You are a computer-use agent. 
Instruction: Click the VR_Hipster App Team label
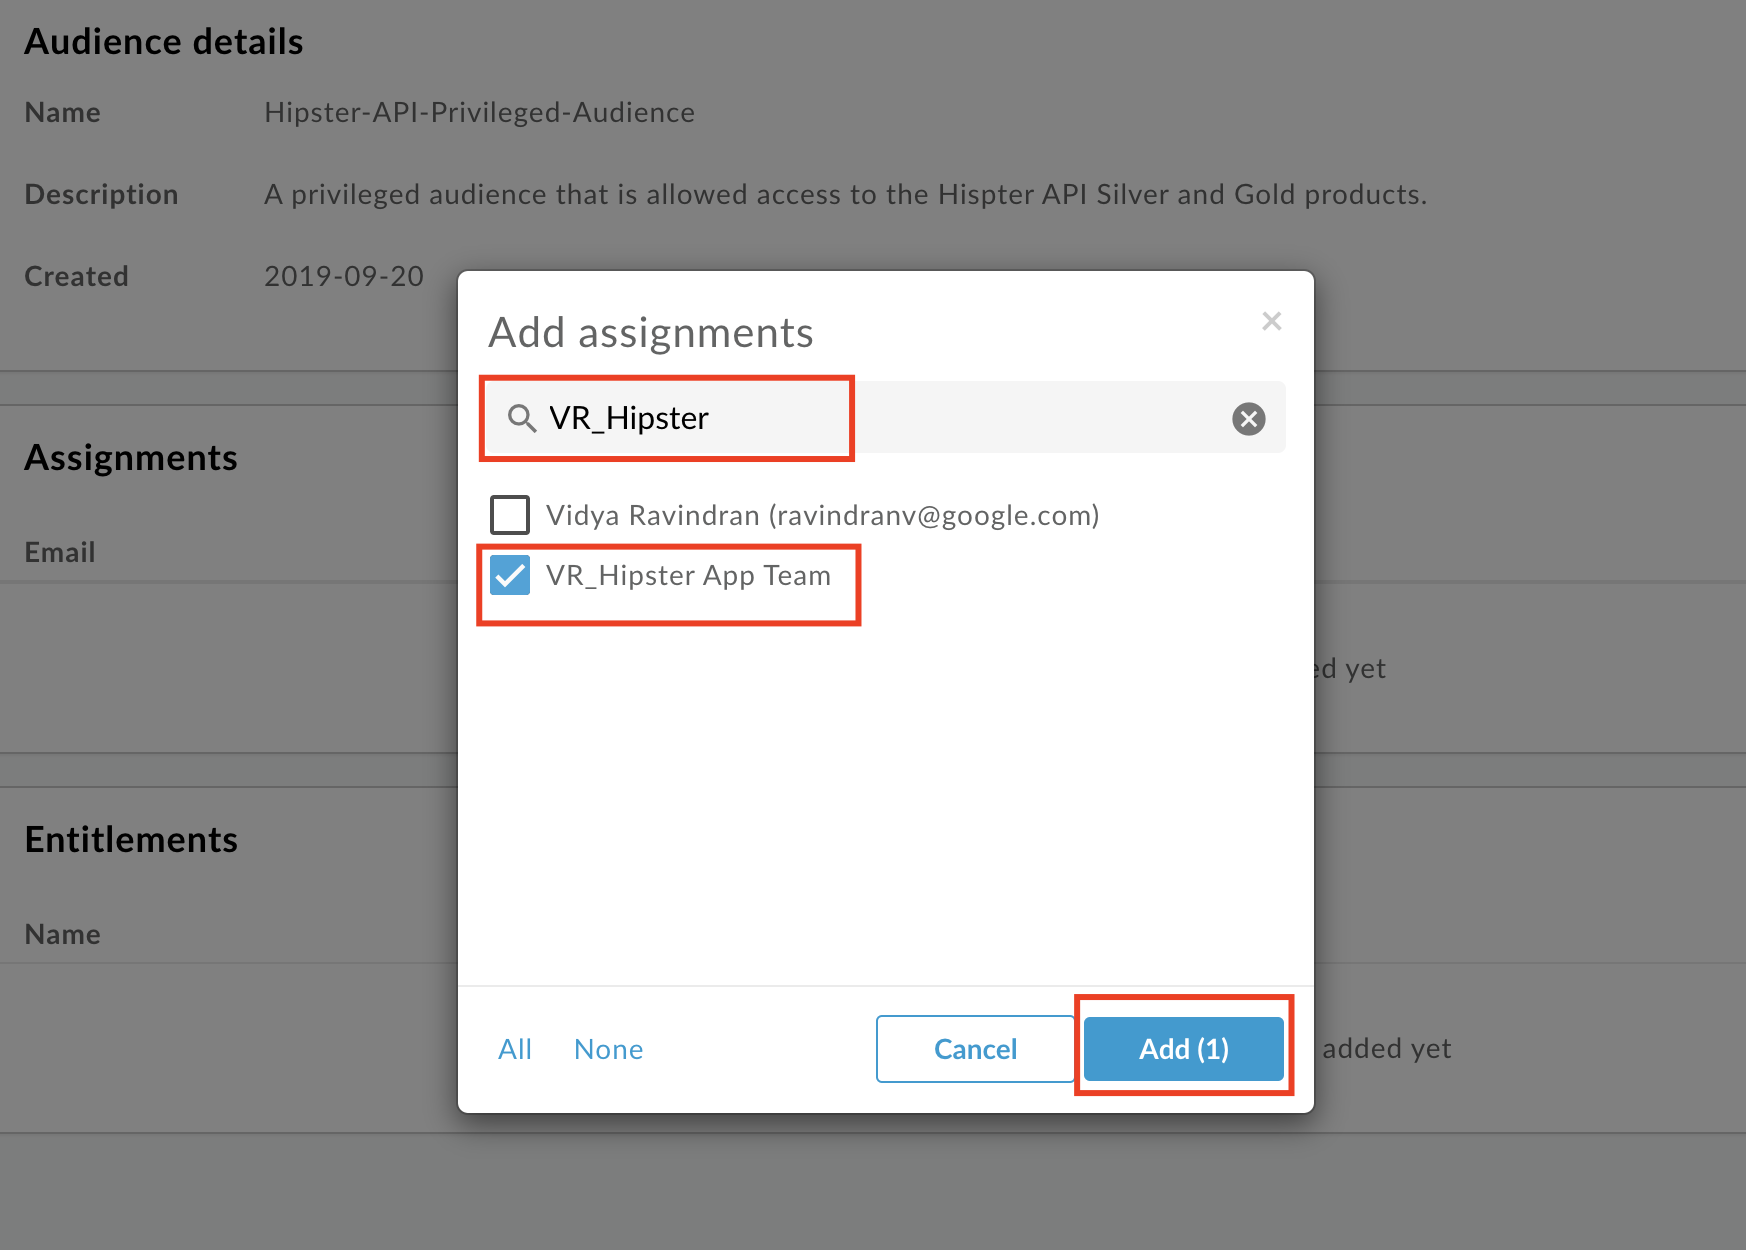pos(688,576)
